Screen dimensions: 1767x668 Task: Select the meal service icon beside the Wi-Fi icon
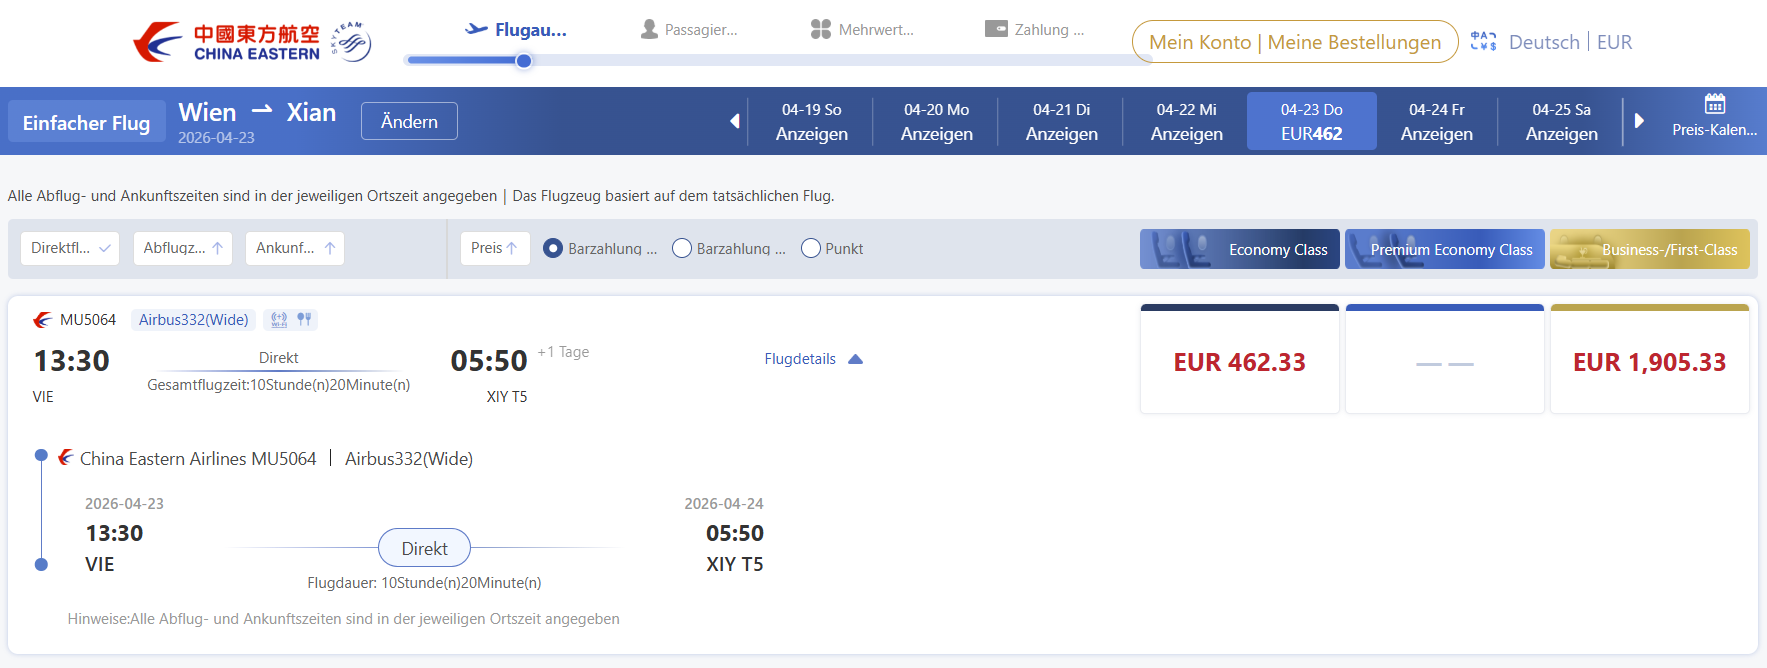pos(304,319)
